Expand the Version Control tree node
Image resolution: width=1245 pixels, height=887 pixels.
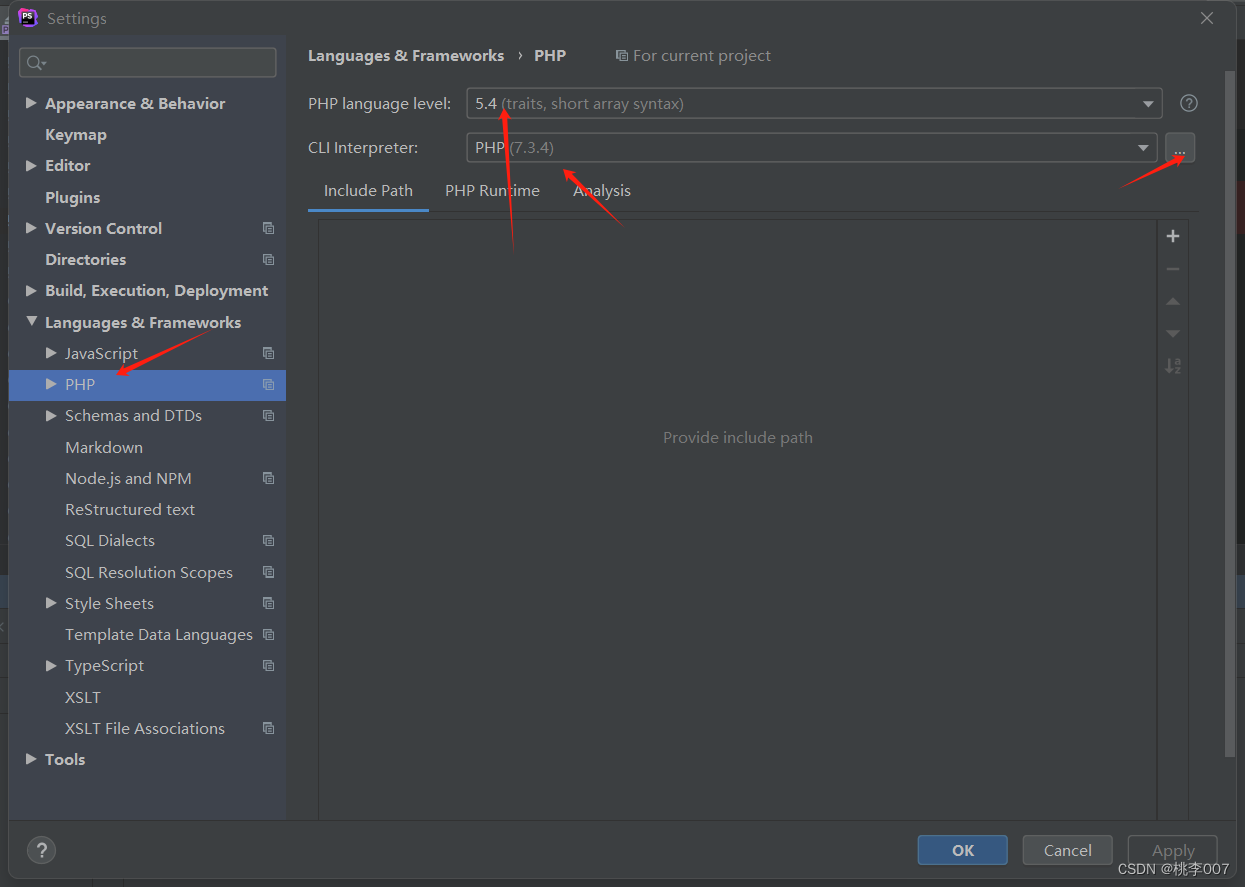[31, 228]
